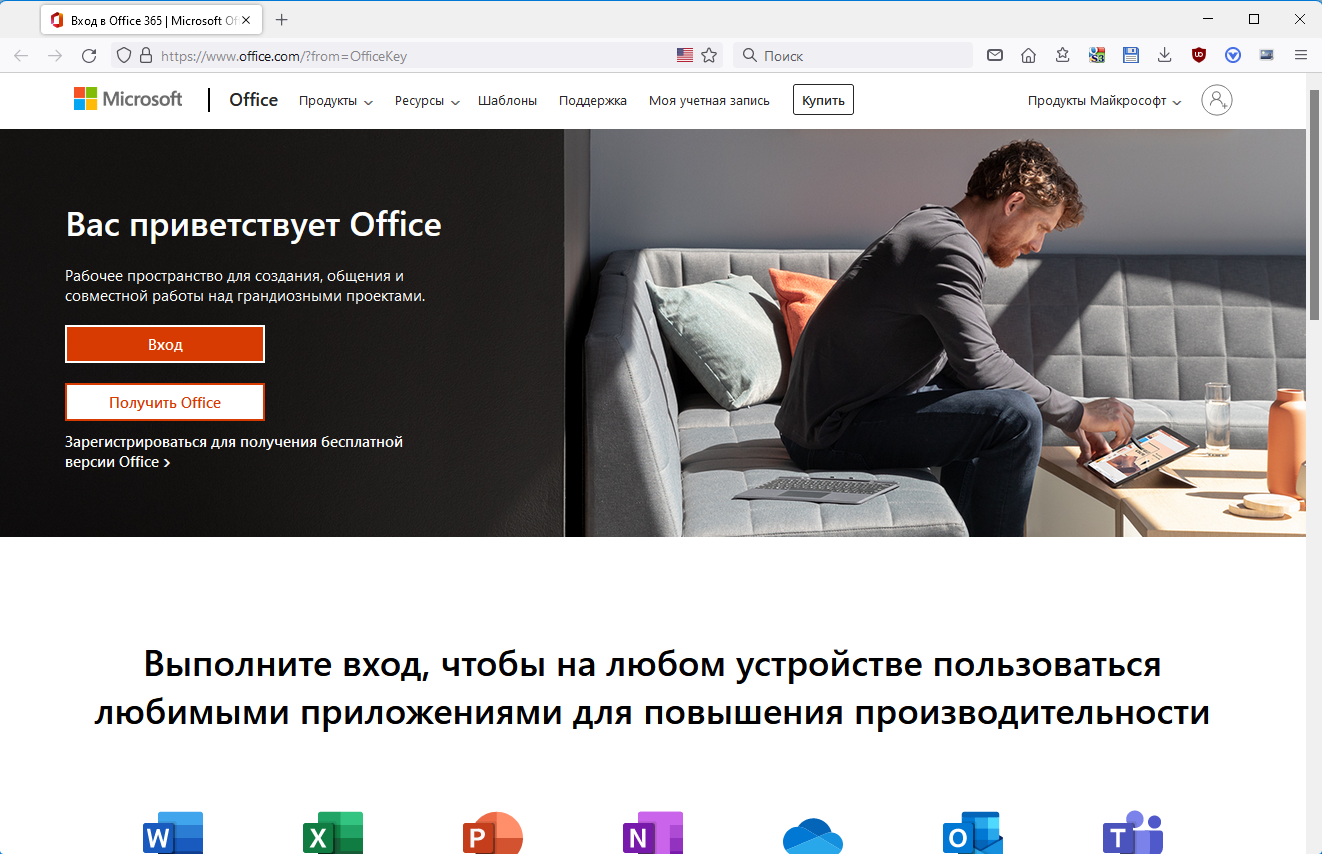This screenshot has height=854, width=1322.
Task: Click the account sign-in avatar icon
Action: (1216, 100)
